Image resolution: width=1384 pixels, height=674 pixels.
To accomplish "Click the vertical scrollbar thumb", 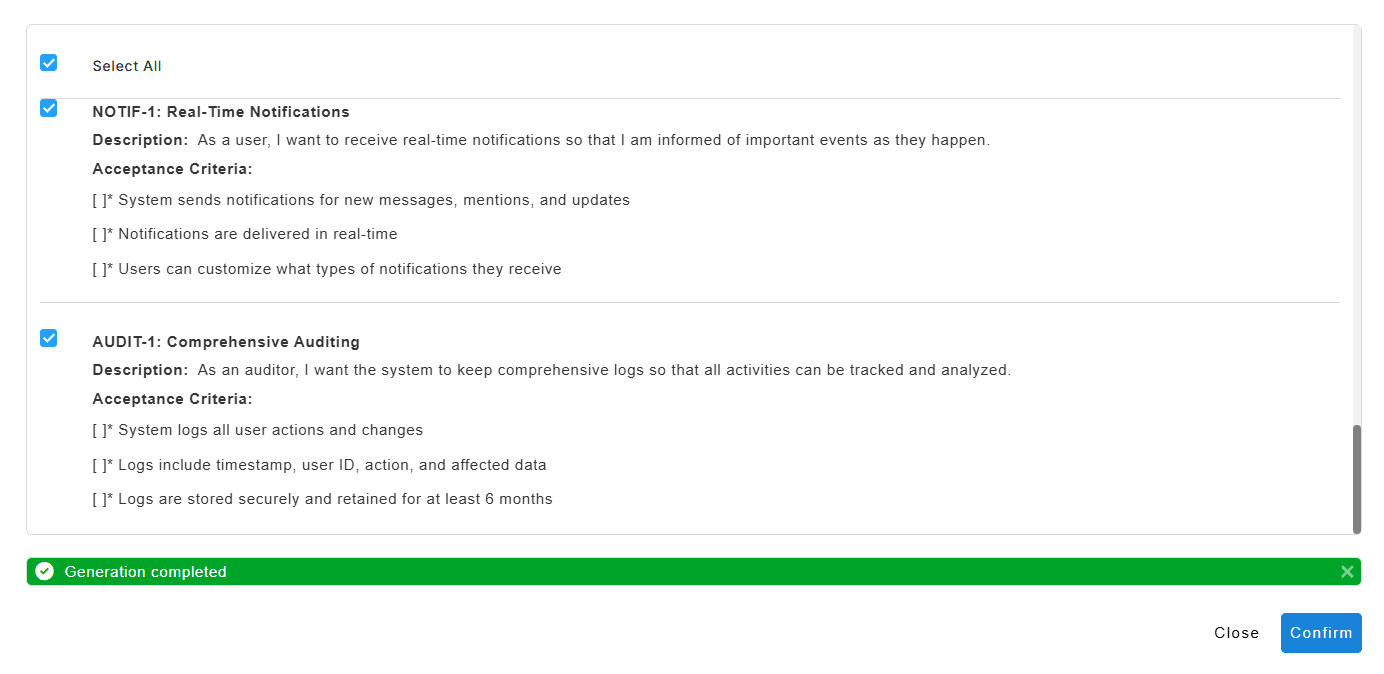I will tap(1356, 478).
